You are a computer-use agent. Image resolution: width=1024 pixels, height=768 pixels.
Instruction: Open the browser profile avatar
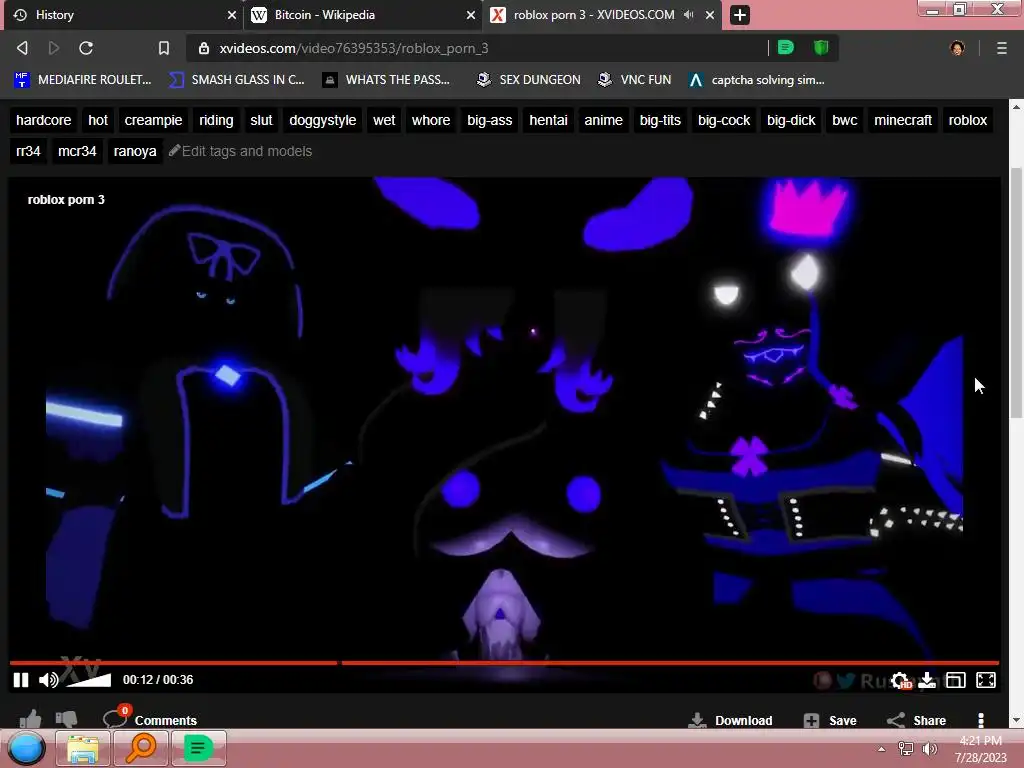[x=957, y=48]
